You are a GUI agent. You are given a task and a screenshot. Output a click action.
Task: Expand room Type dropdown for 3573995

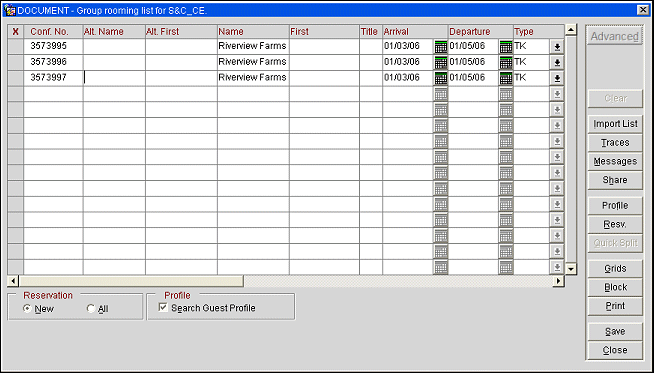tap(557, 47)
